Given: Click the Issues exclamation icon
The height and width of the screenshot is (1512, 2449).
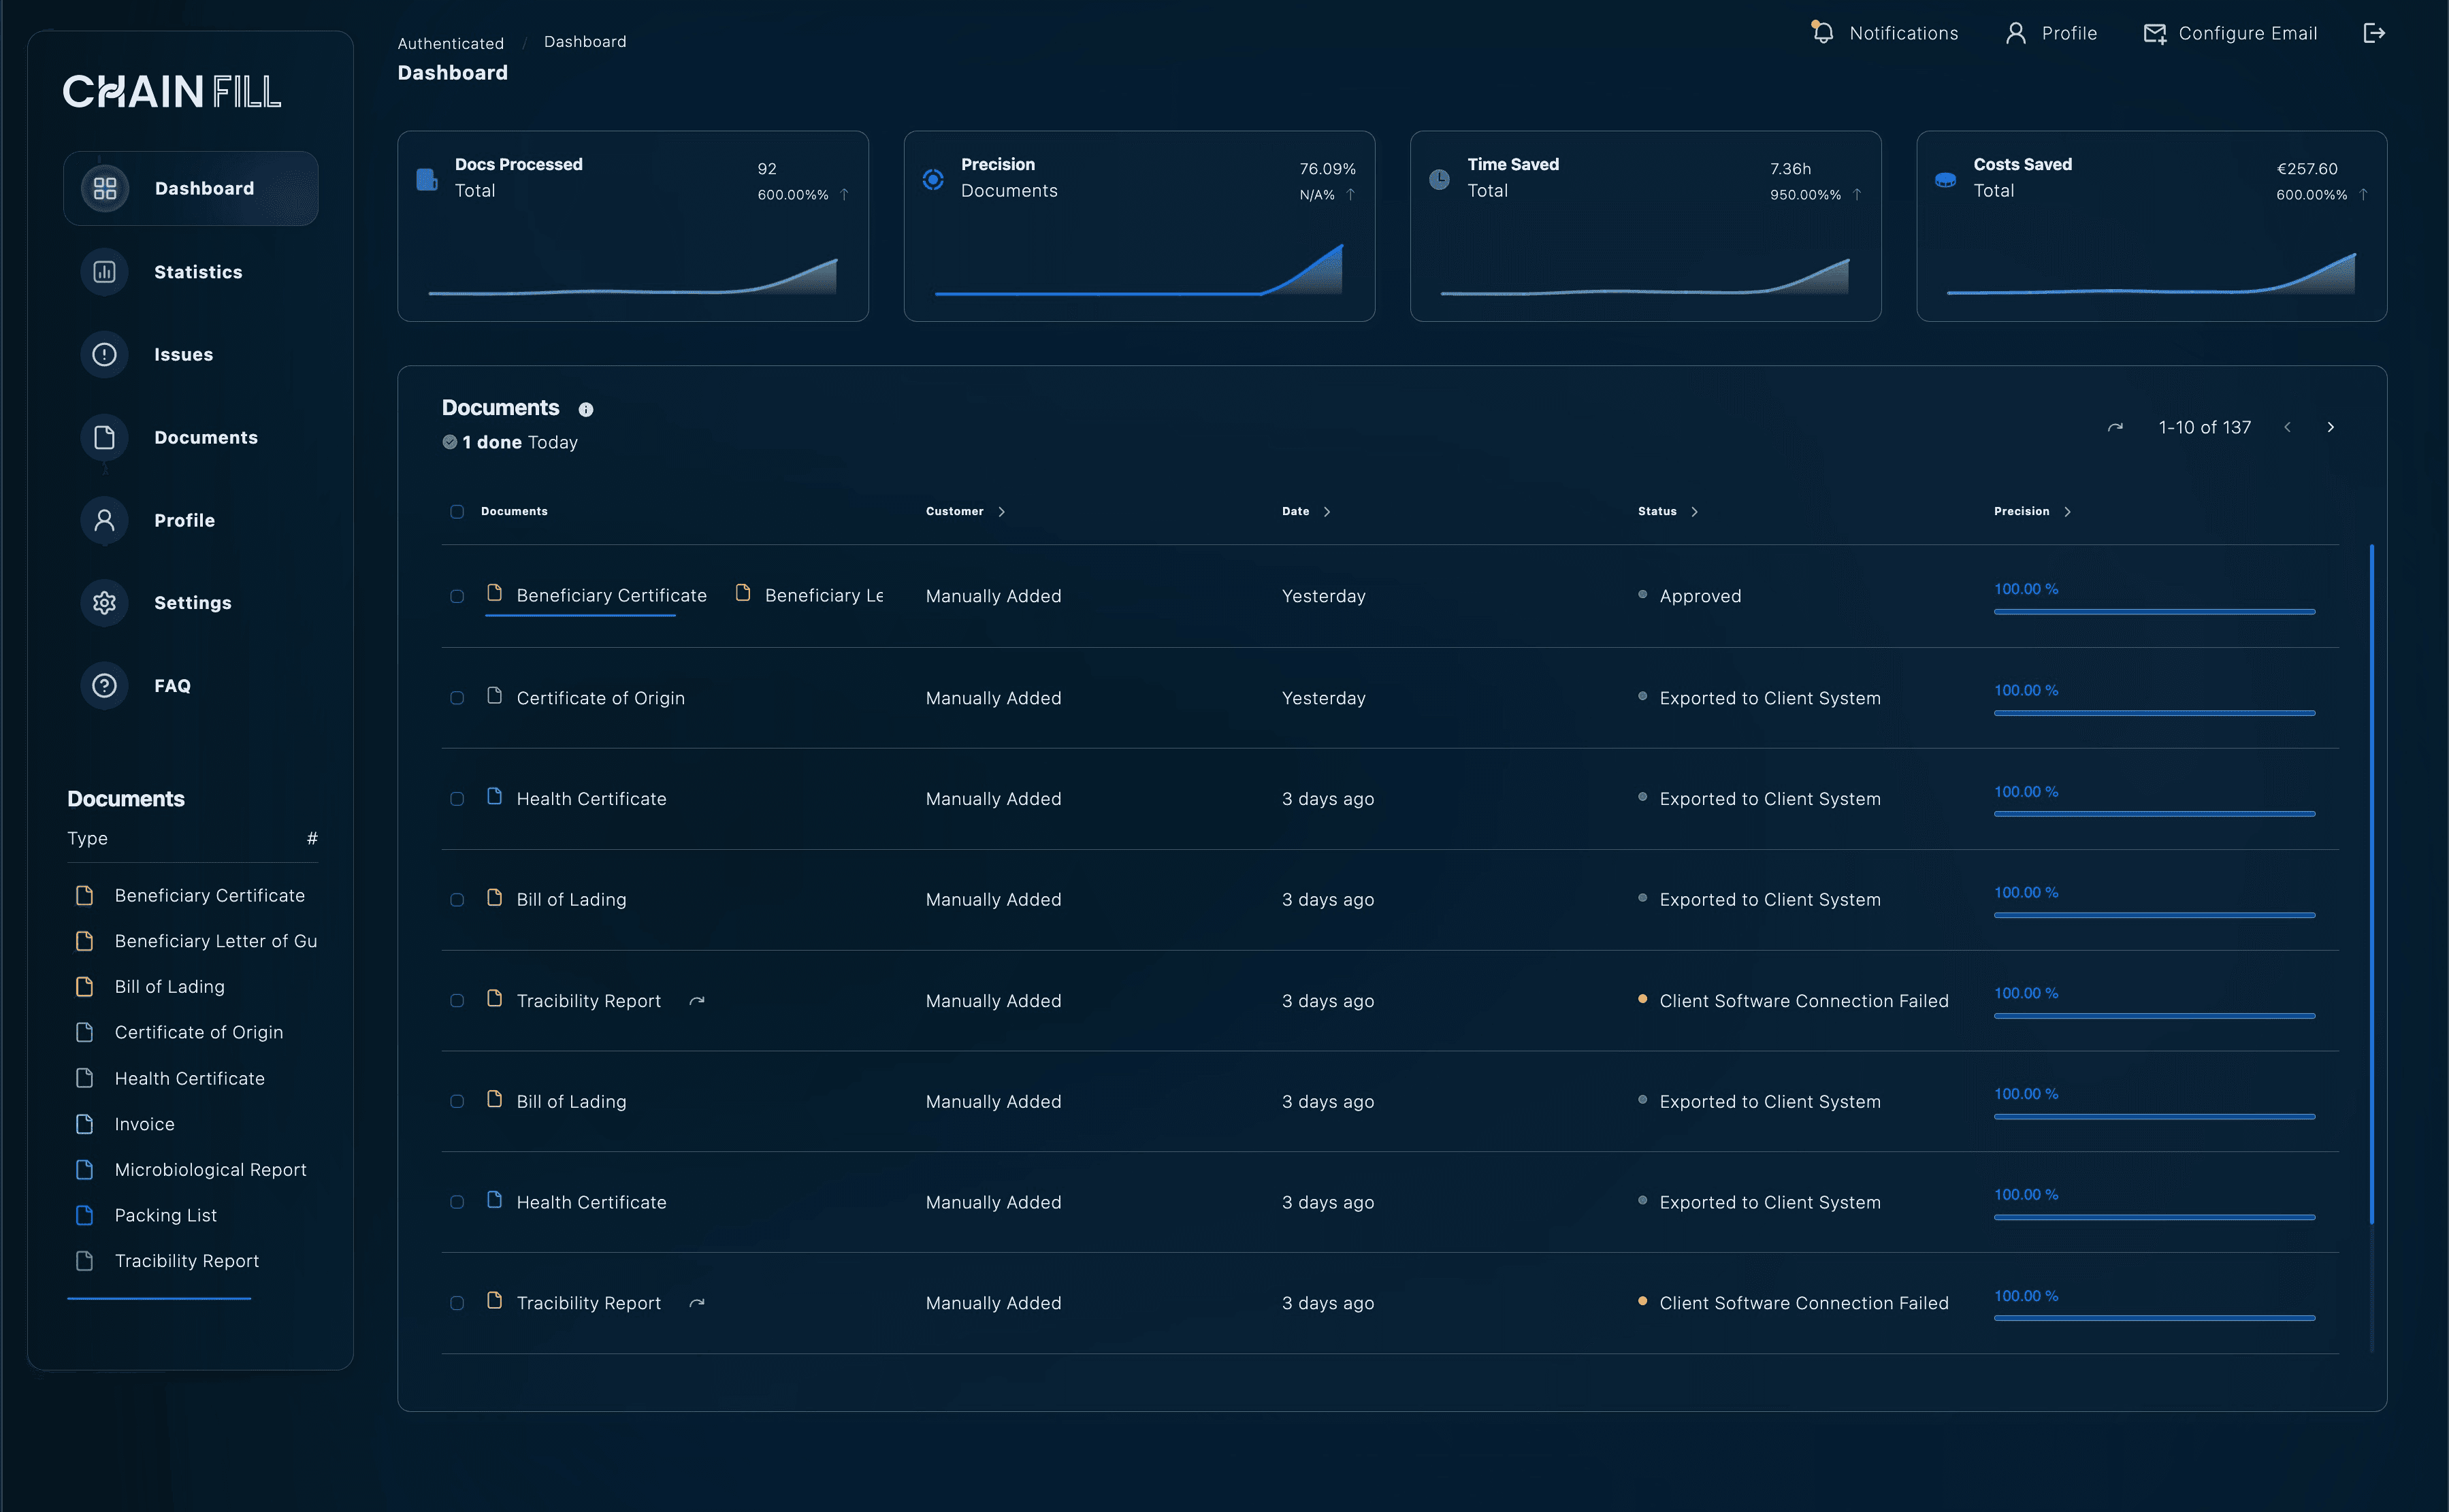Looking at the screenshot, I should pyautogui.click(x=105, y=354).
